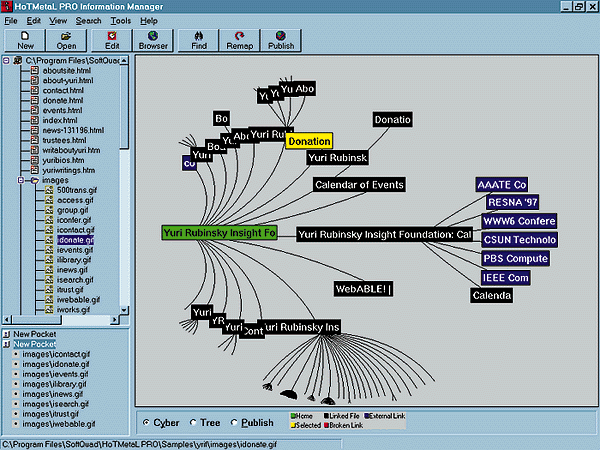Viewport: 600px width, 450px height.
Task: Click the iwebable.gif image icon
Action: (49, 299)
